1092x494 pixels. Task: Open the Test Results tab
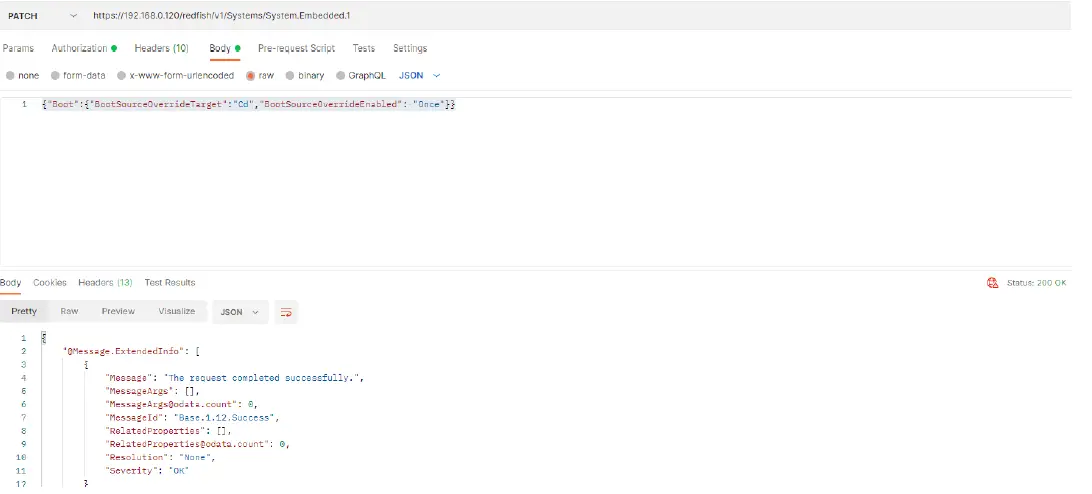tap(170, 283)
